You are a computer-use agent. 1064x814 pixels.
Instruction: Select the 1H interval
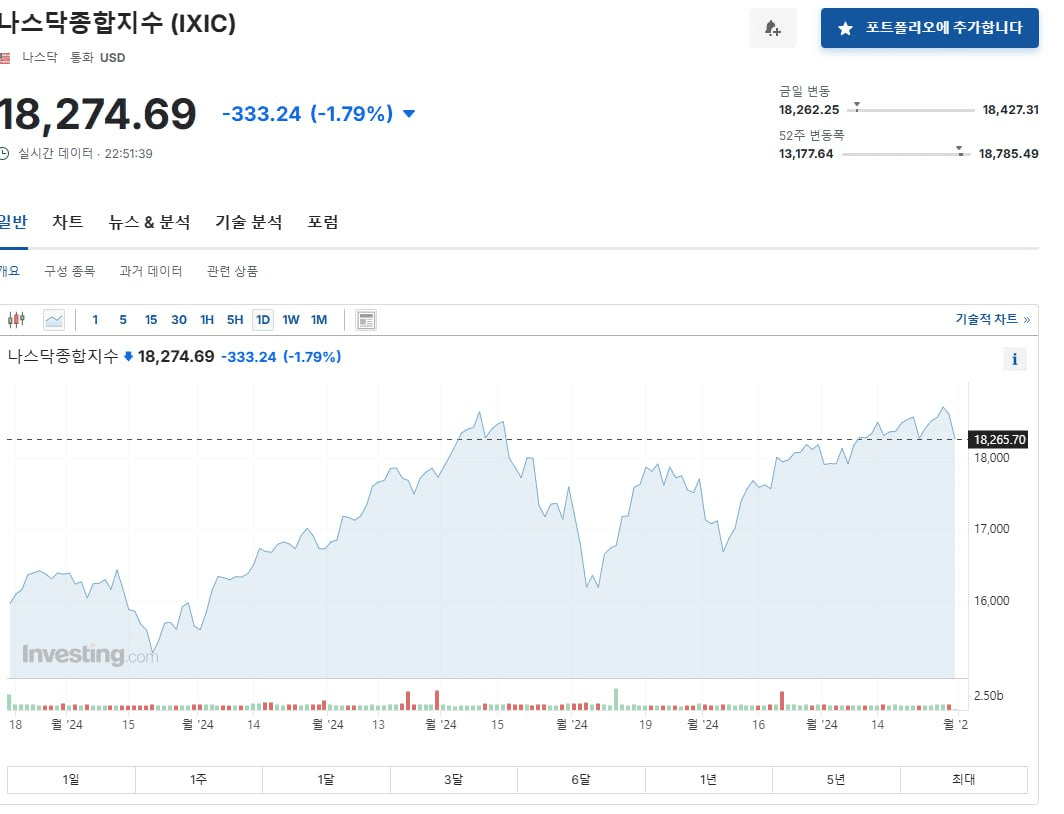[207, 319]
